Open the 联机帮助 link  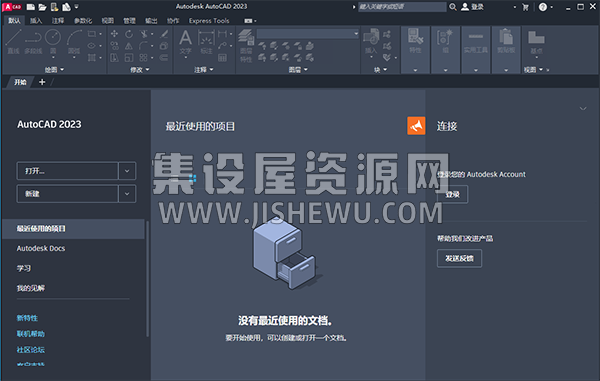31,334
